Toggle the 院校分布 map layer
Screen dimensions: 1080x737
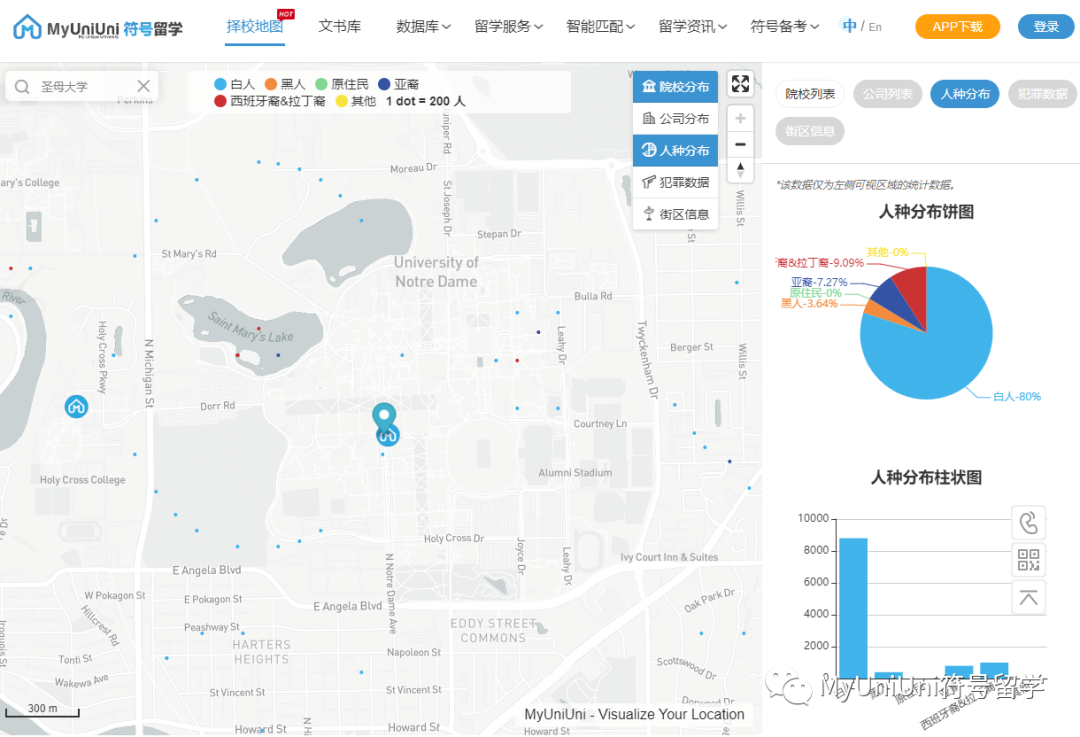[x=675, y=87]
